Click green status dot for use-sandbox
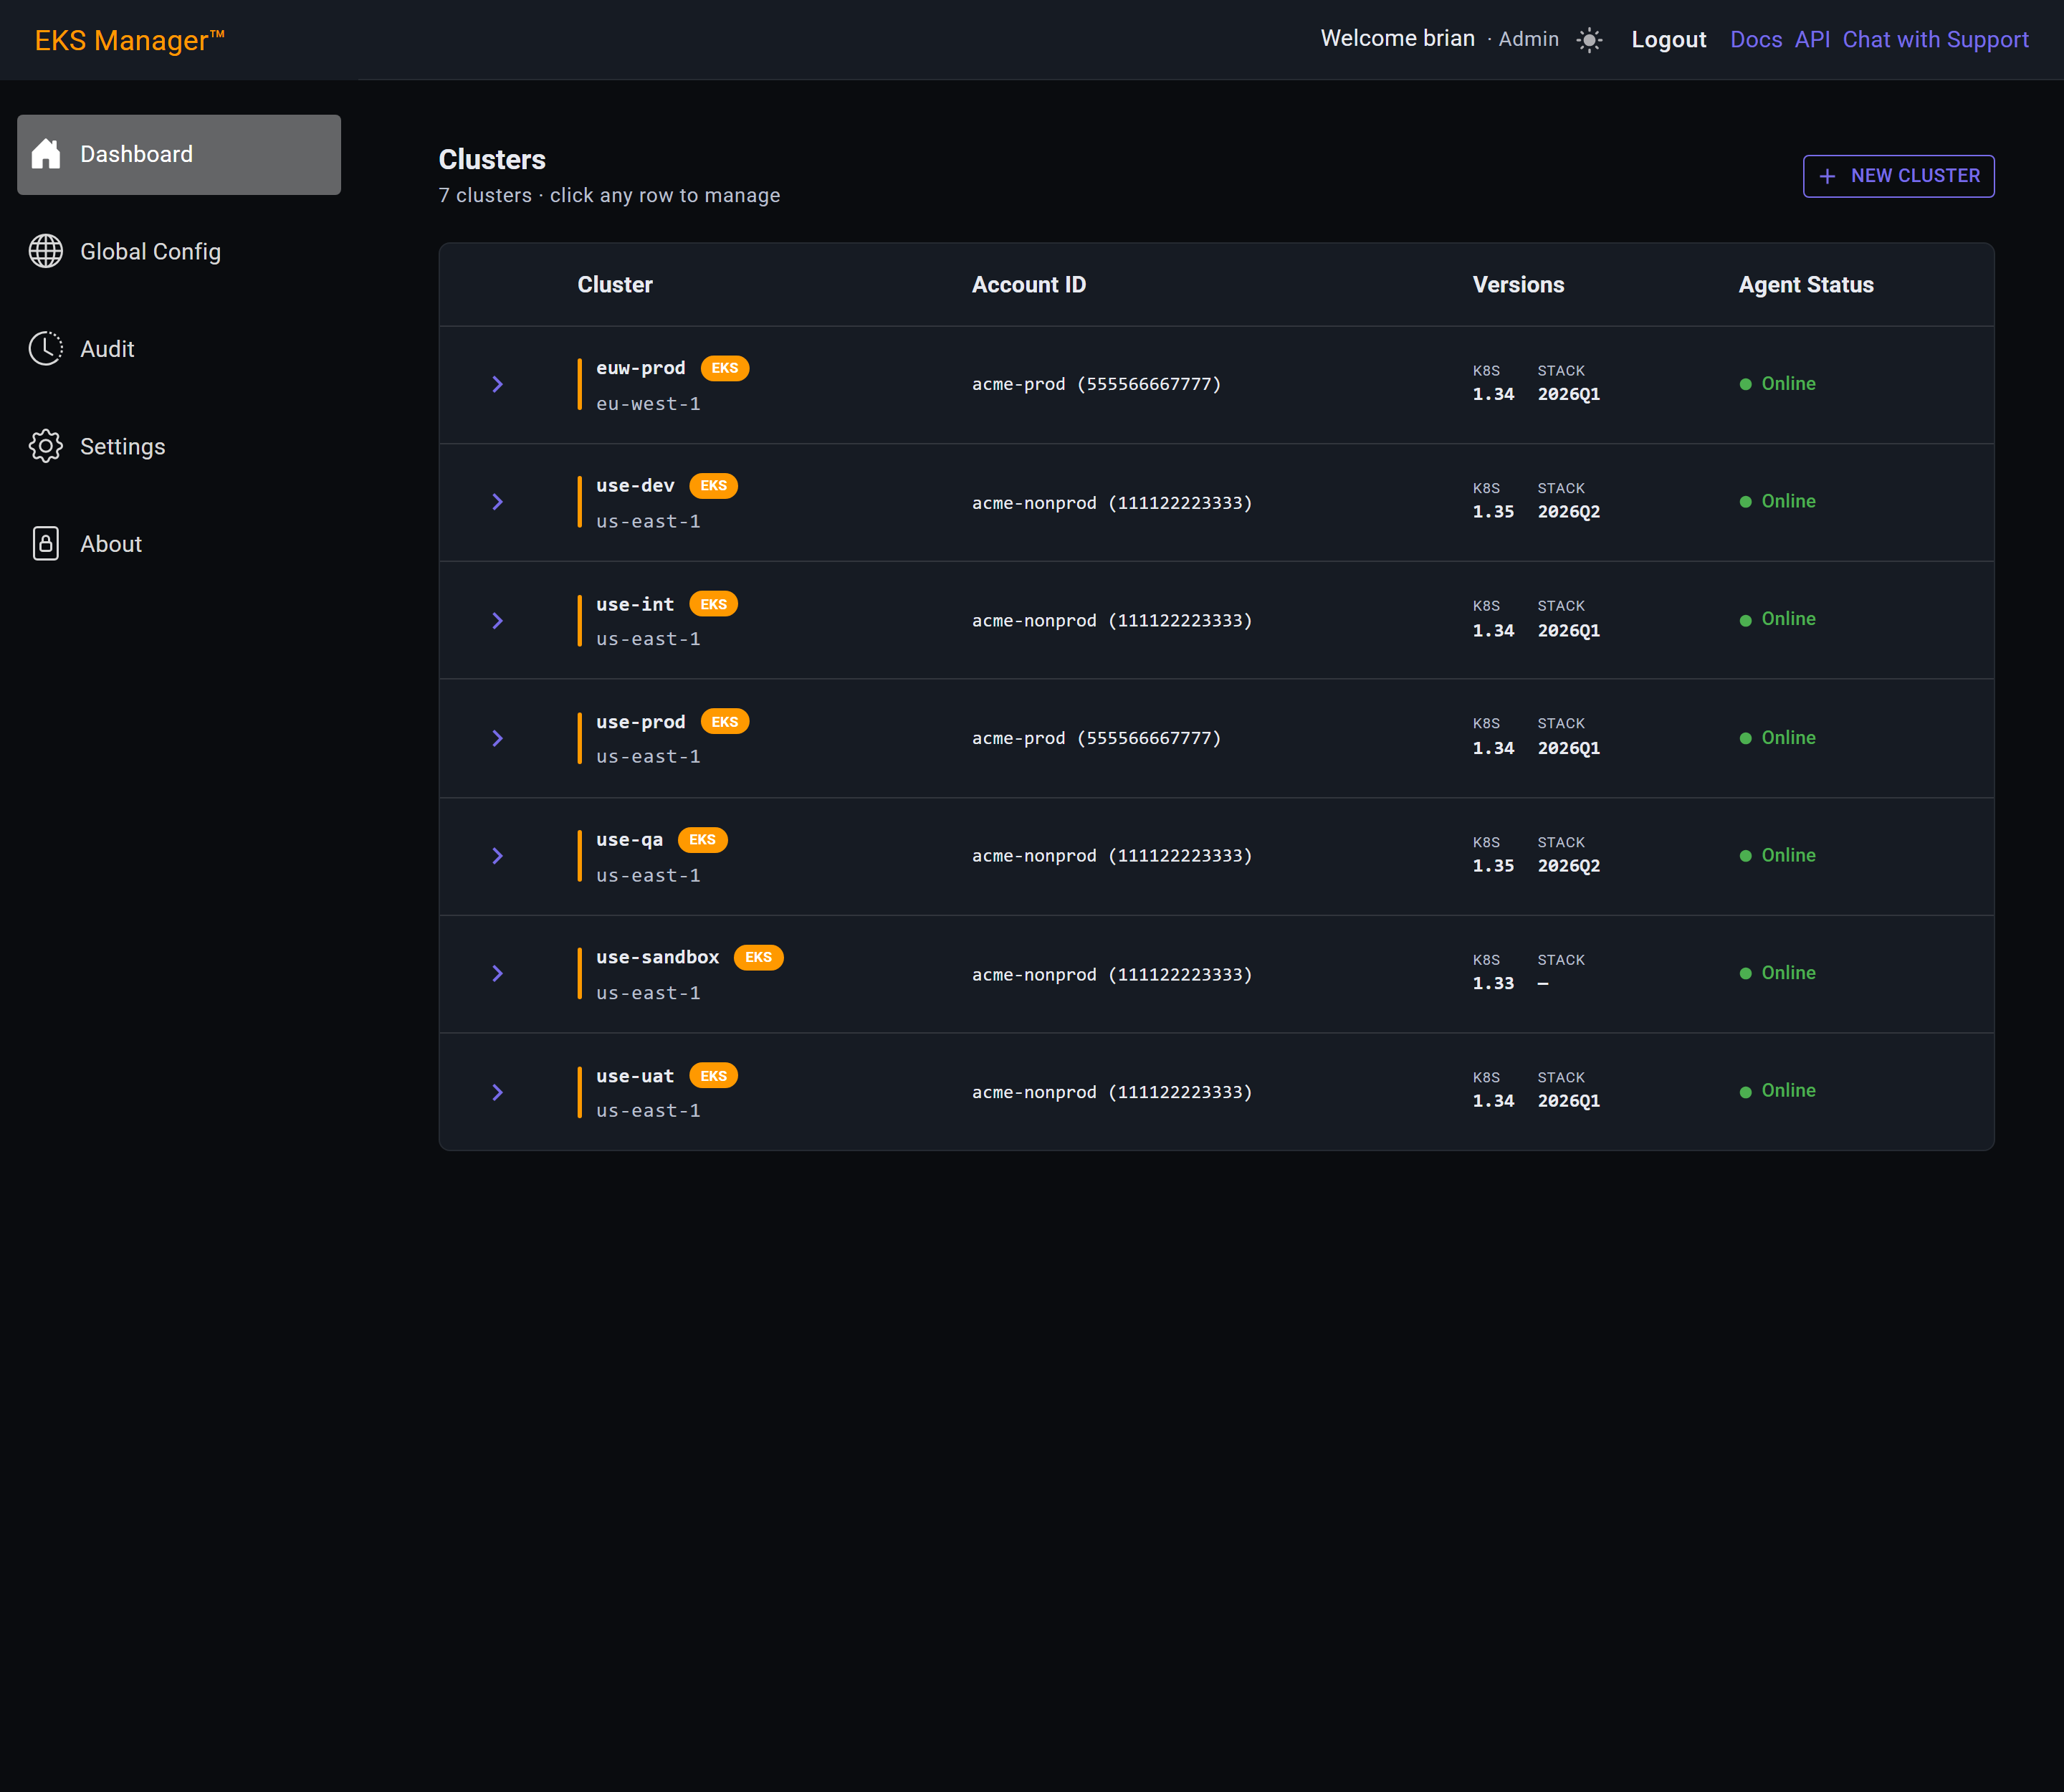Image resolution: width=2064 pixels, height=1792 pixels. coord(1746,973)
